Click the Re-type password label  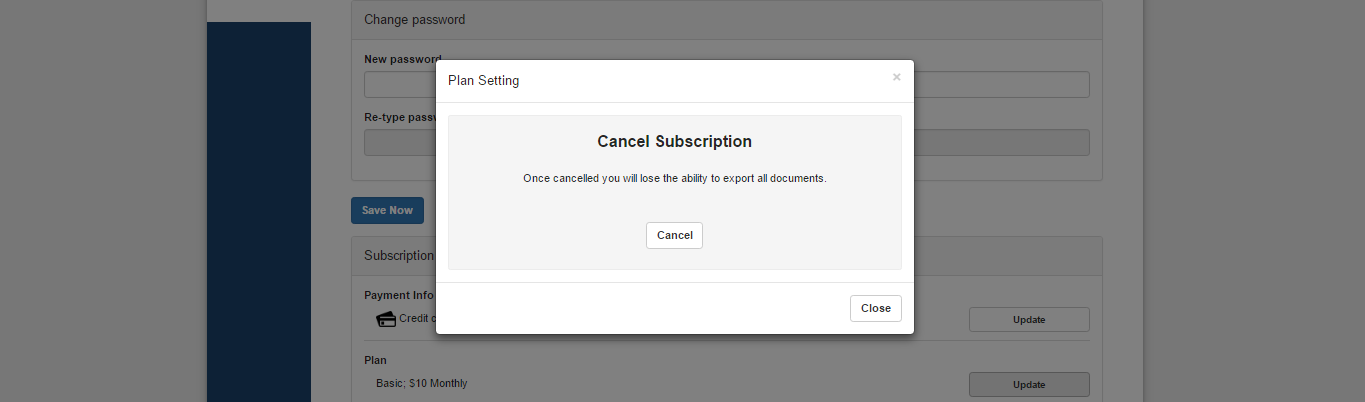(x=399, y=118)
